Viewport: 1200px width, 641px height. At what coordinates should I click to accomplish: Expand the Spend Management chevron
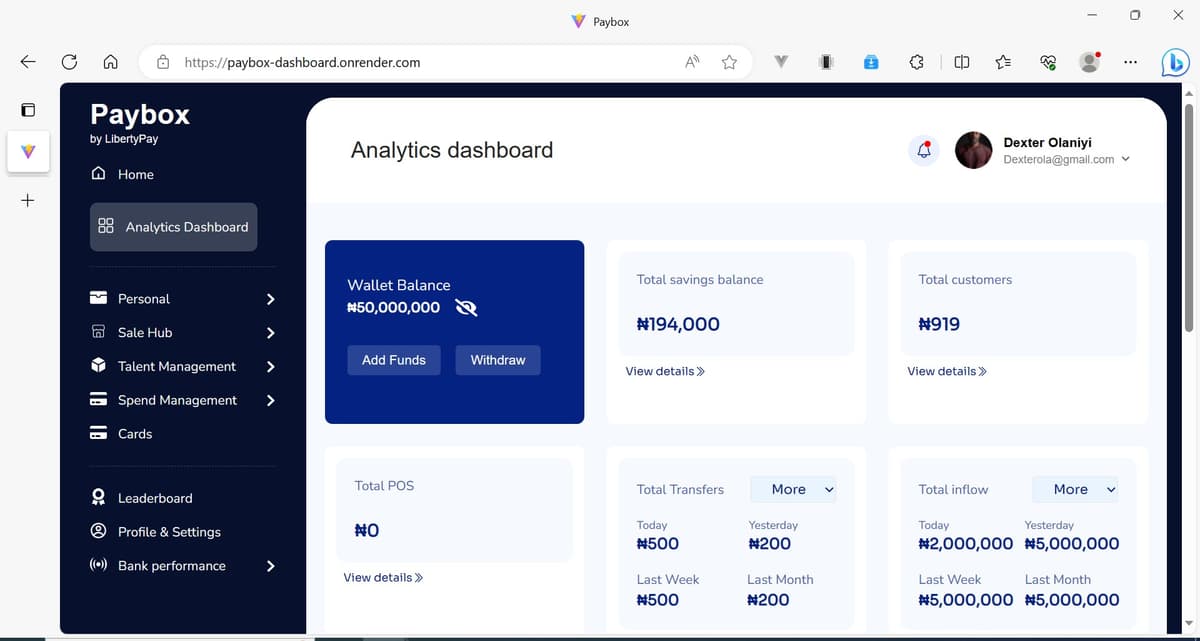point(270,400)
